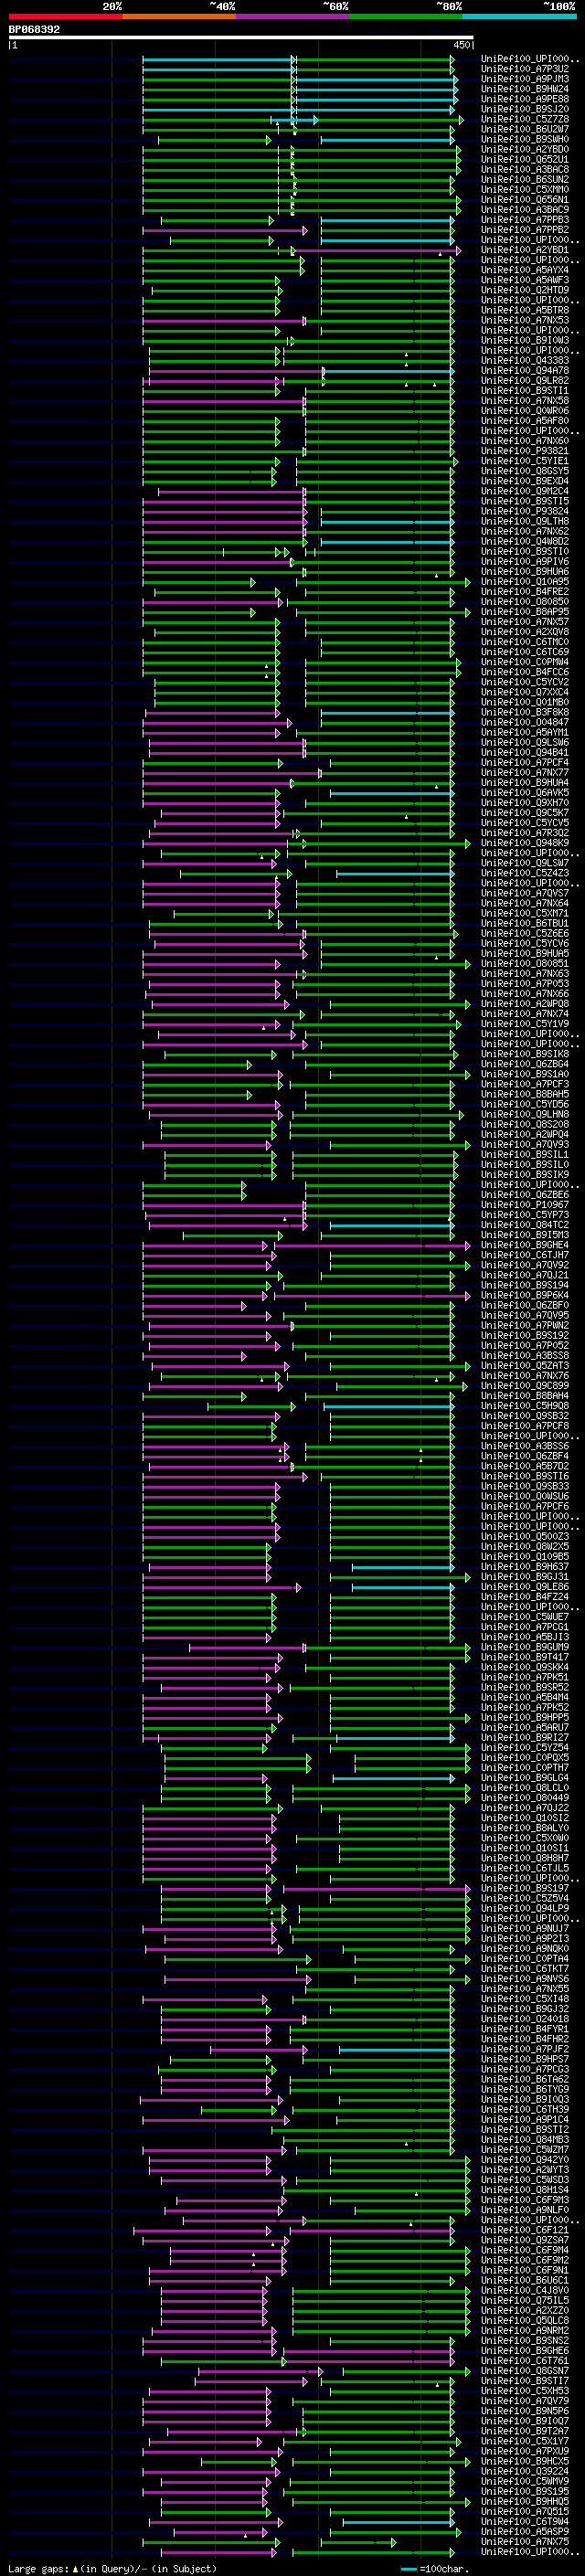Select the UniRef100_Q9LTH8 label
Screen dimensions: 585x2576
[525, 521]
